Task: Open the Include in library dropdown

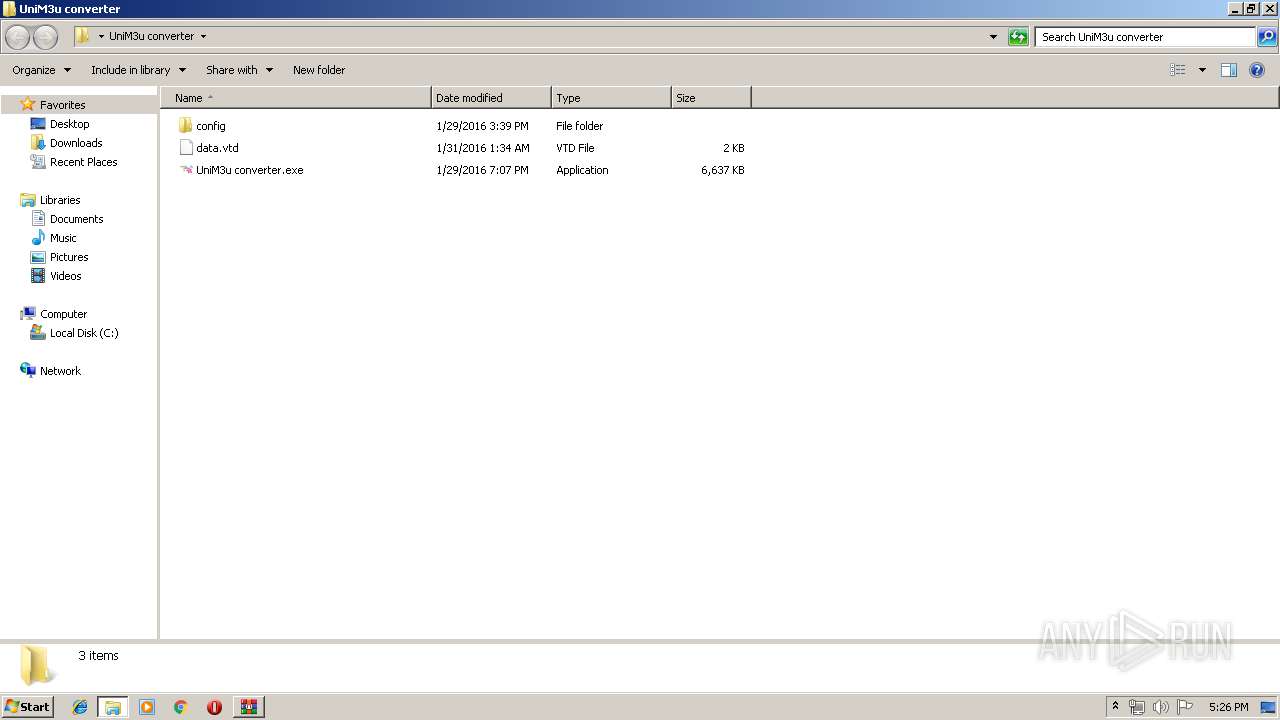Action: (139, 70)
